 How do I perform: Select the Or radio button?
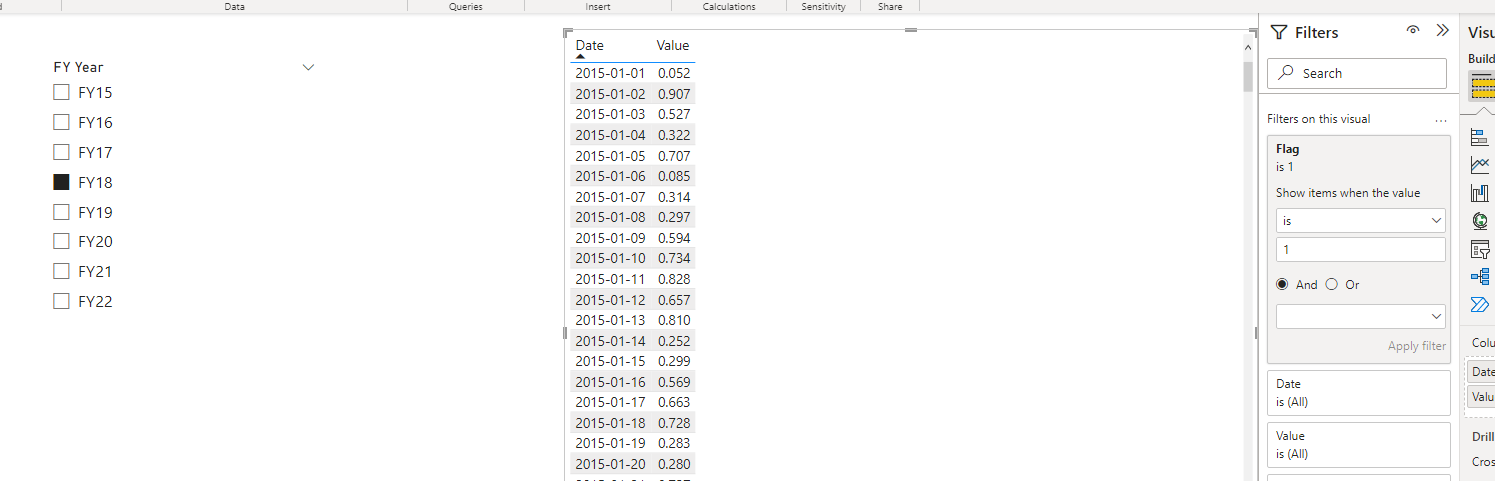click(1331, 285)
